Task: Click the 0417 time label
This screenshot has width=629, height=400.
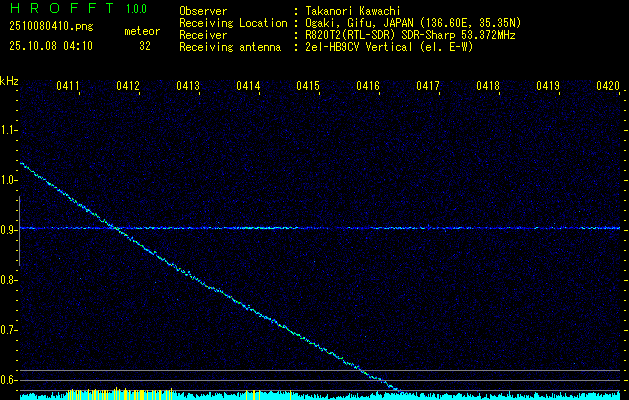Action: 428,87
